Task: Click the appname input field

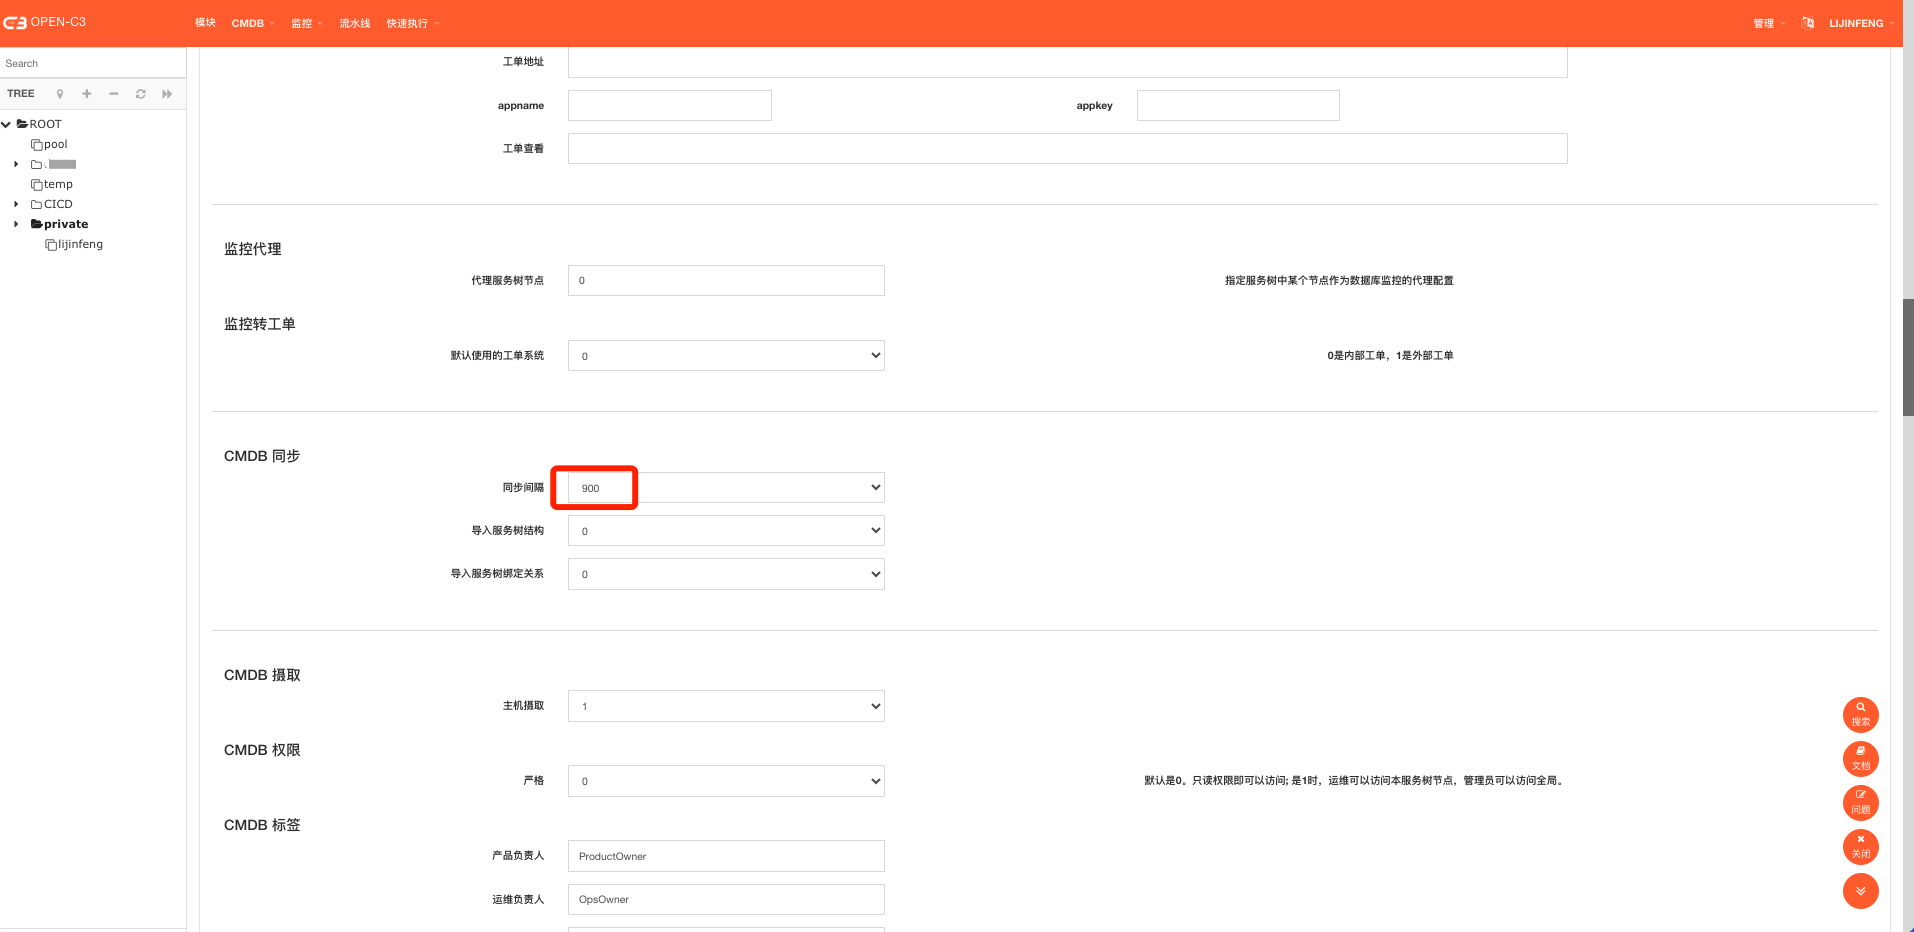Action: (x=670, y=105)
